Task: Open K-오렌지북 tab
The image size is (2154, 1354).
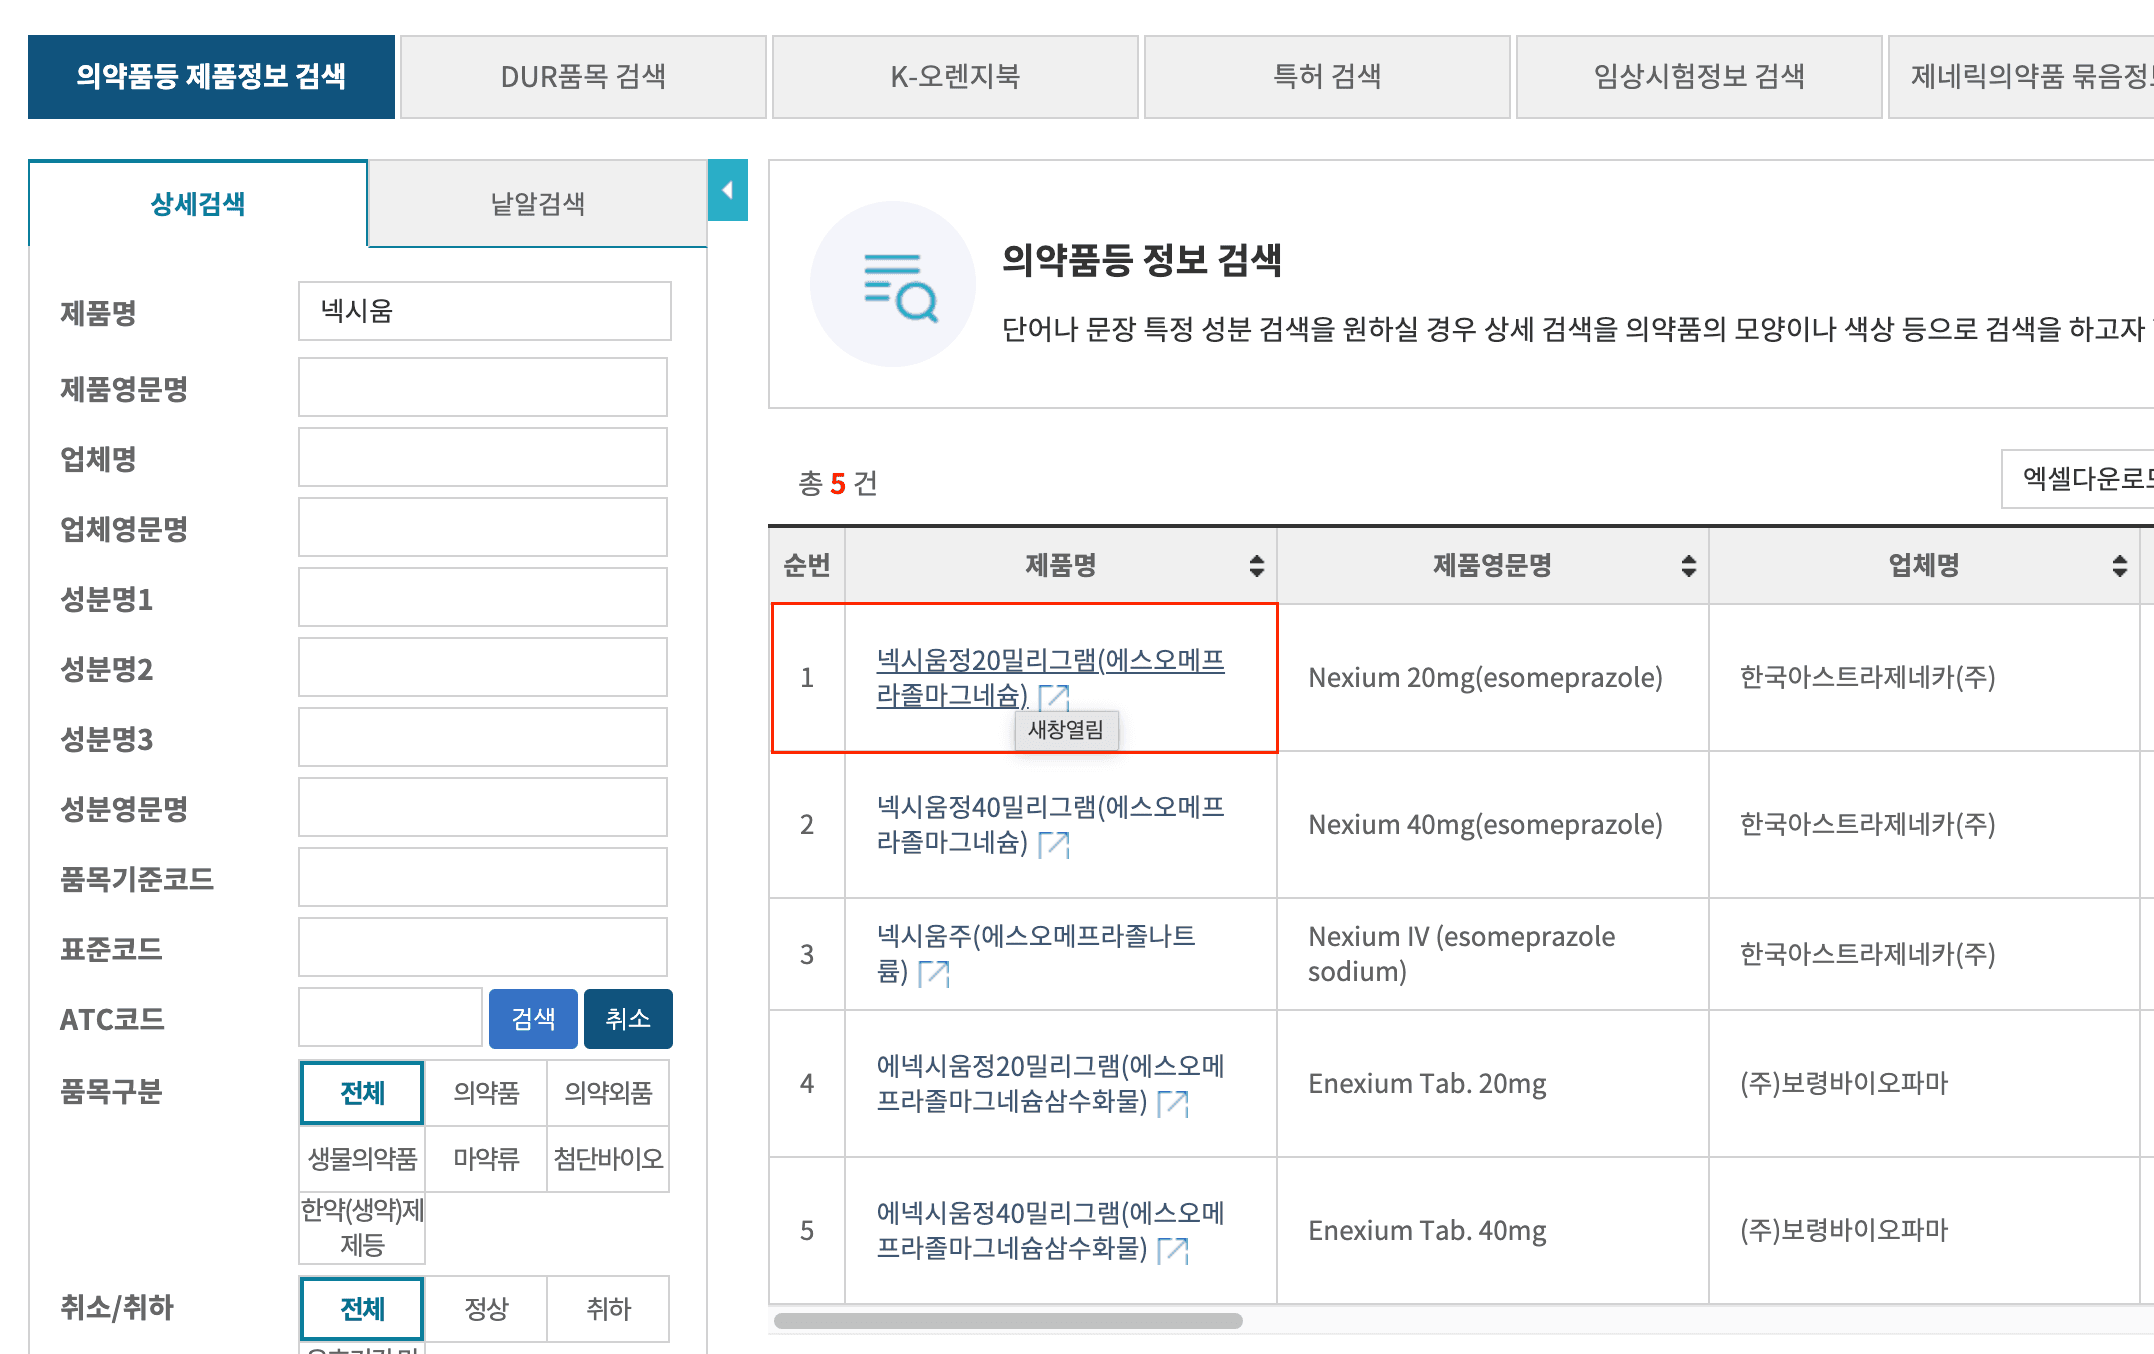Action: pos(955,77)
